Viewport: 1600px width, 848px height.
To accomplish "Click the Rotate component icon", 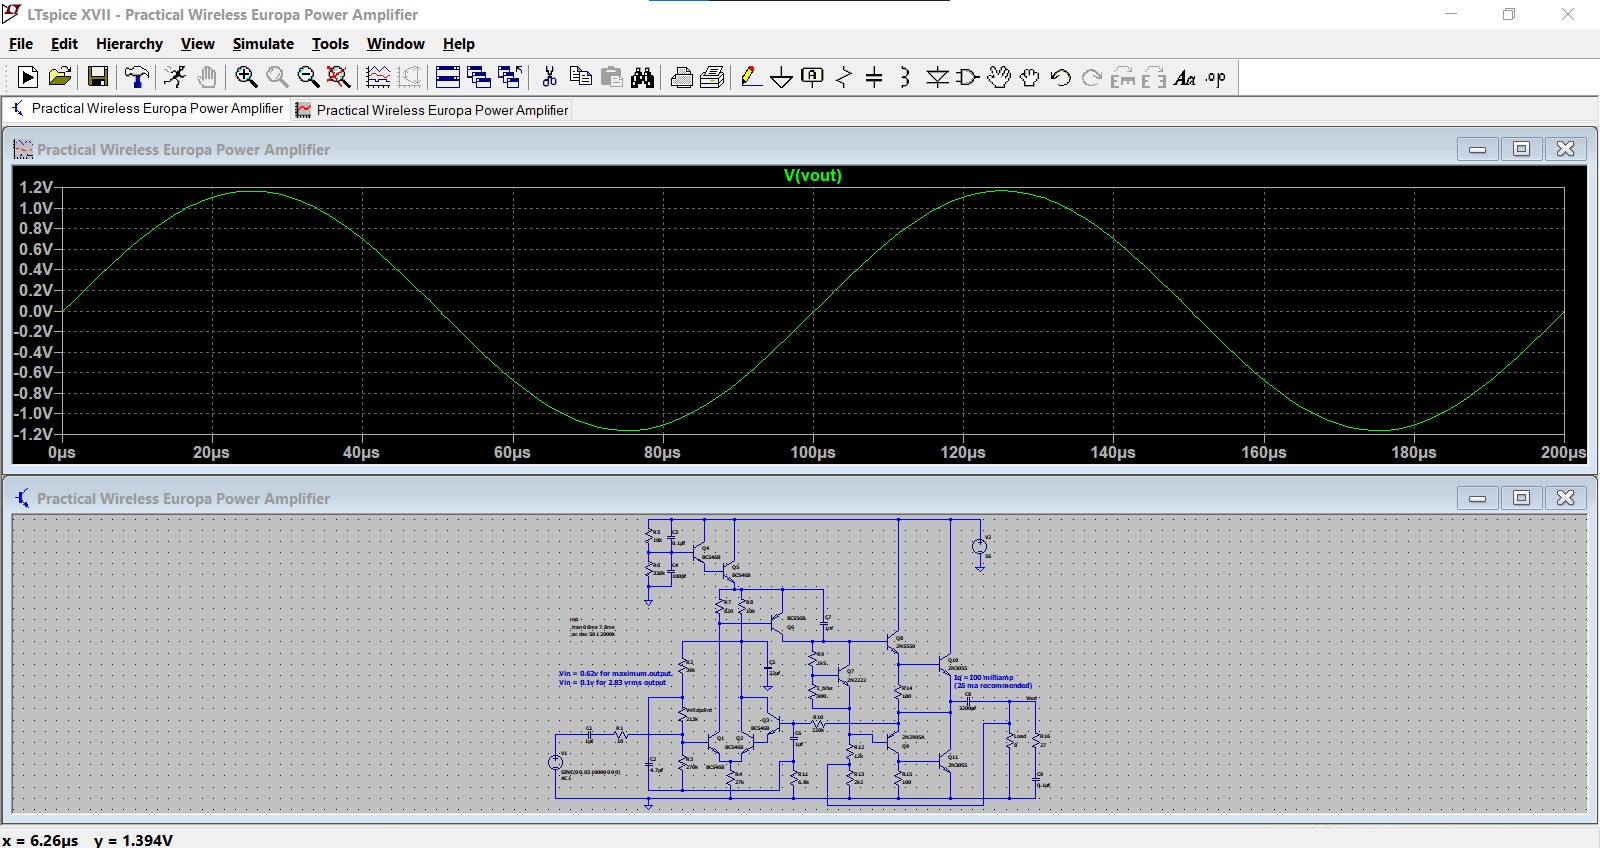I will pyautogui.click(x=1123, y=77).
